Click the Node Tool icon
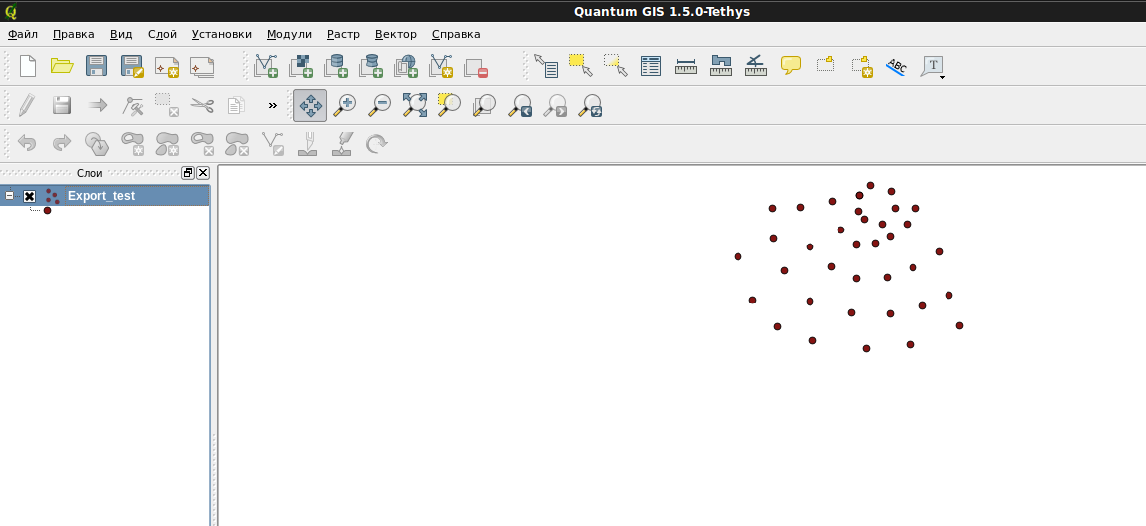This screenshot has width=1146, height=526. 132,105
